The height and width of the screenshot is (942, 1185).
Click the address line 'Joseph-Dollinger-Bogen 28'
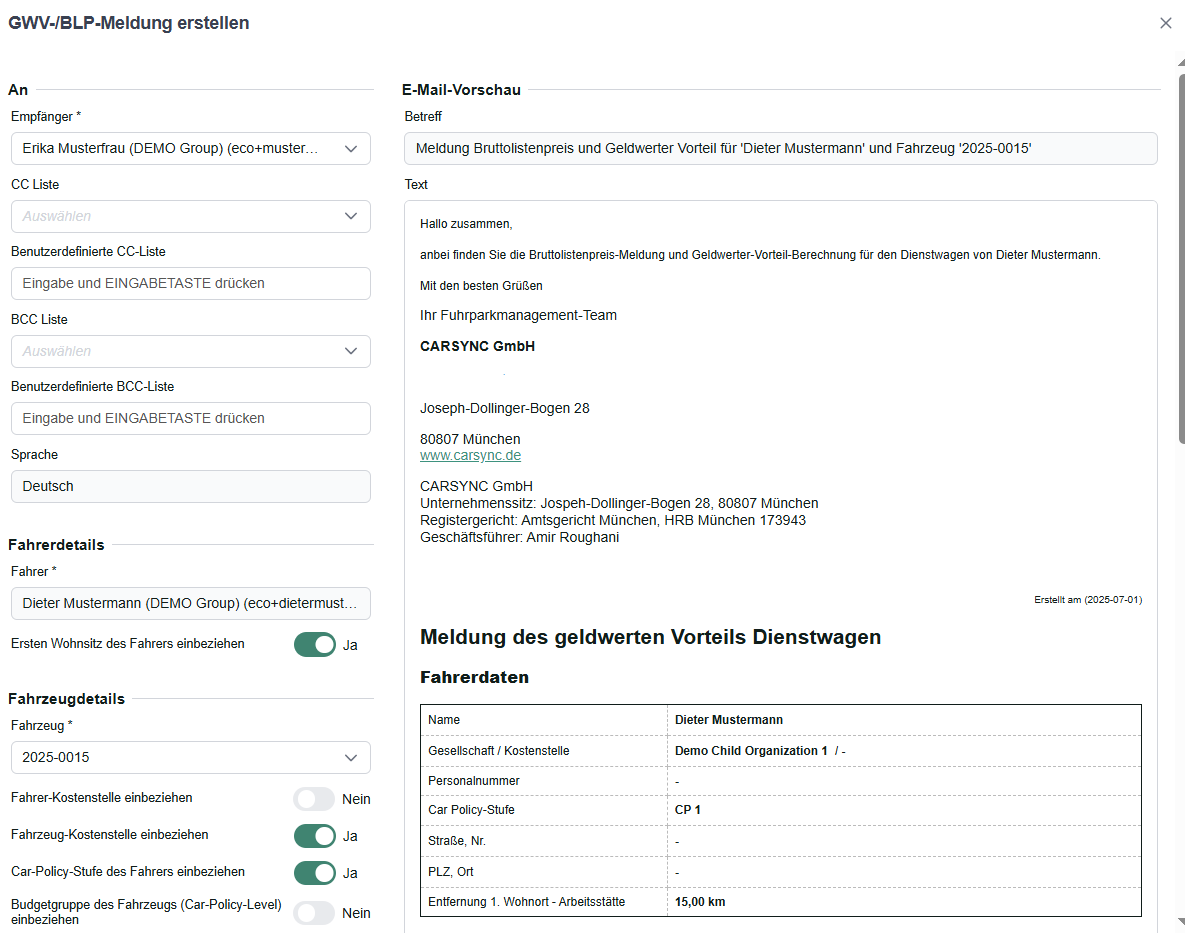pos(505,408)
